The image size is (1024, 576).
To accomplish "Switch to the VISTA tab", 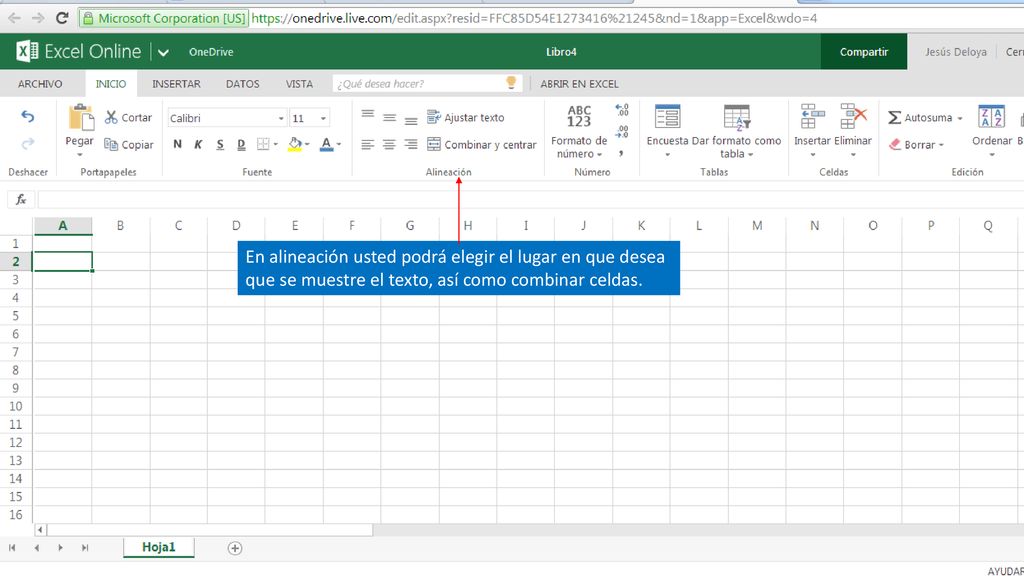I will point(299,84).
